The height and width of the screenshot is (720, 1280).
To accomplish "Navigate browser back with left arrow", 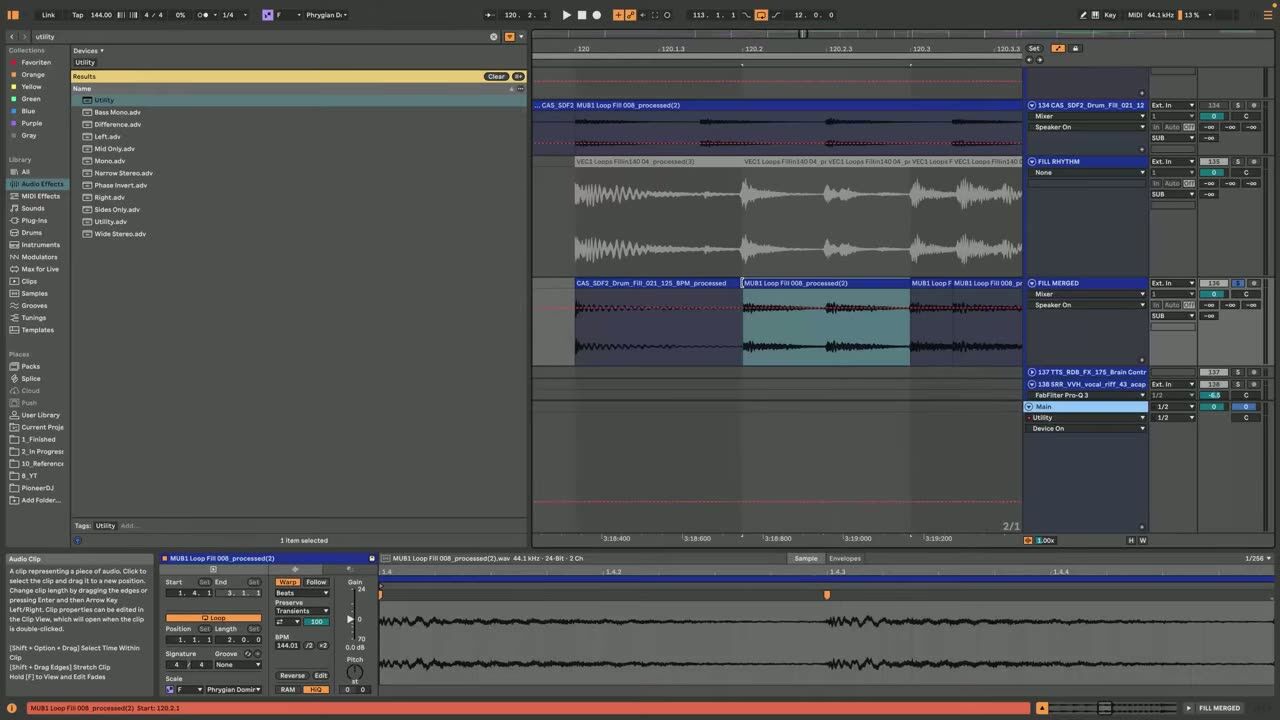I will click(12, 37).
